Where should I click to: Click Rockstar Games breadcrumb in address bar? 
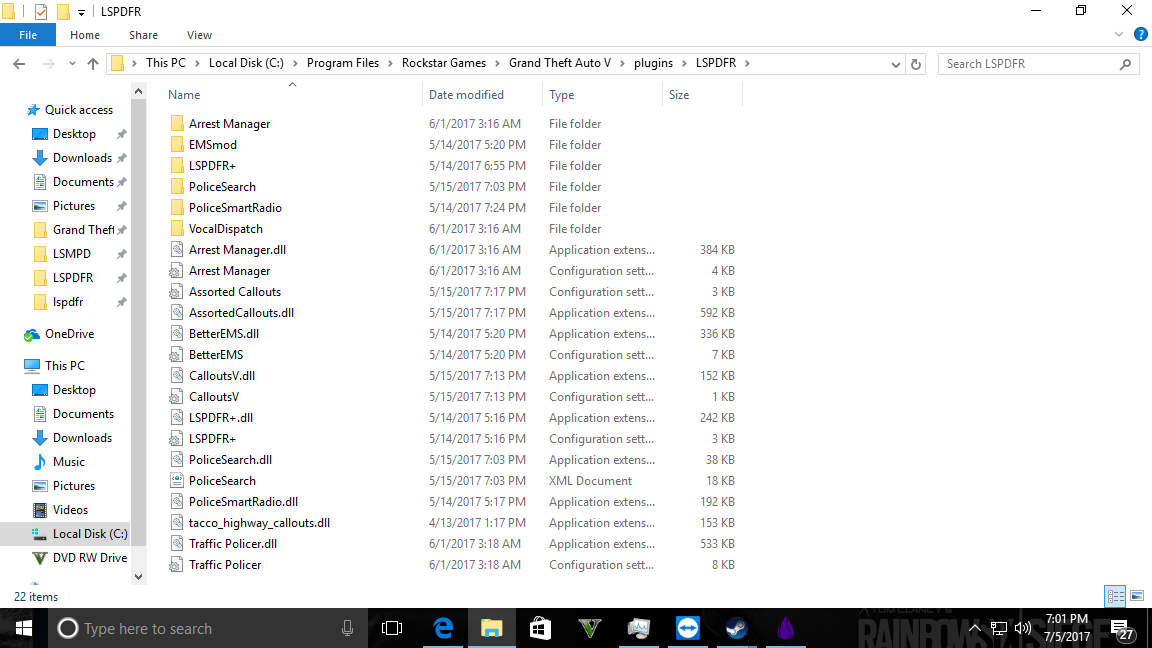point(444,63)
